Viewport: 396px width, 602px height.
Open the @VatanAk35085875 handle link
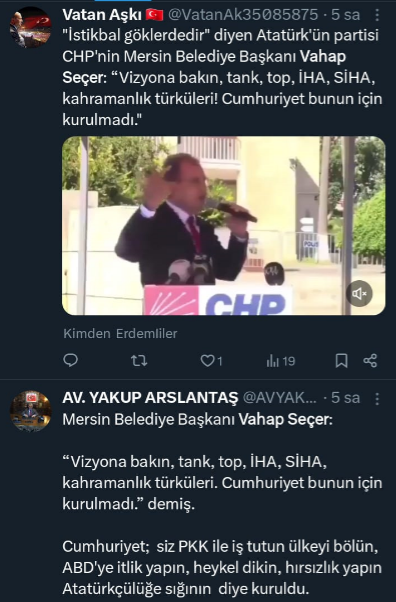pos(243,15)
